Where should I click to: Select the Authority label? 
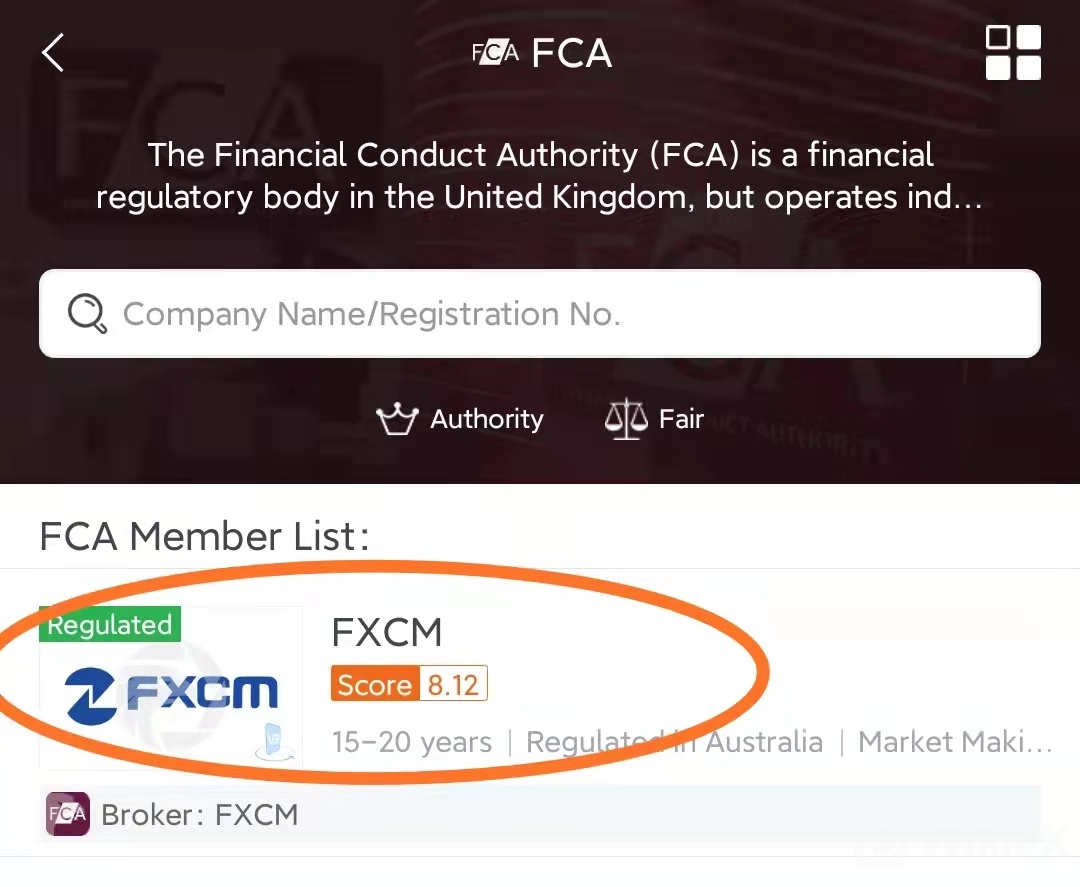487,419
